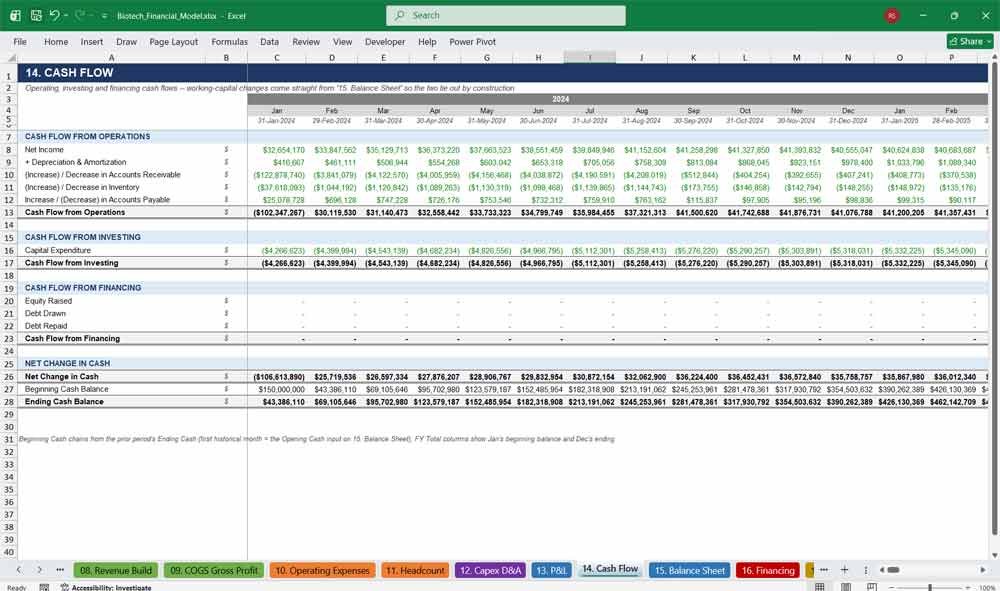Open the Review ribbon tab
This screenshot has width=1000, height=591.
coord(306,41)
